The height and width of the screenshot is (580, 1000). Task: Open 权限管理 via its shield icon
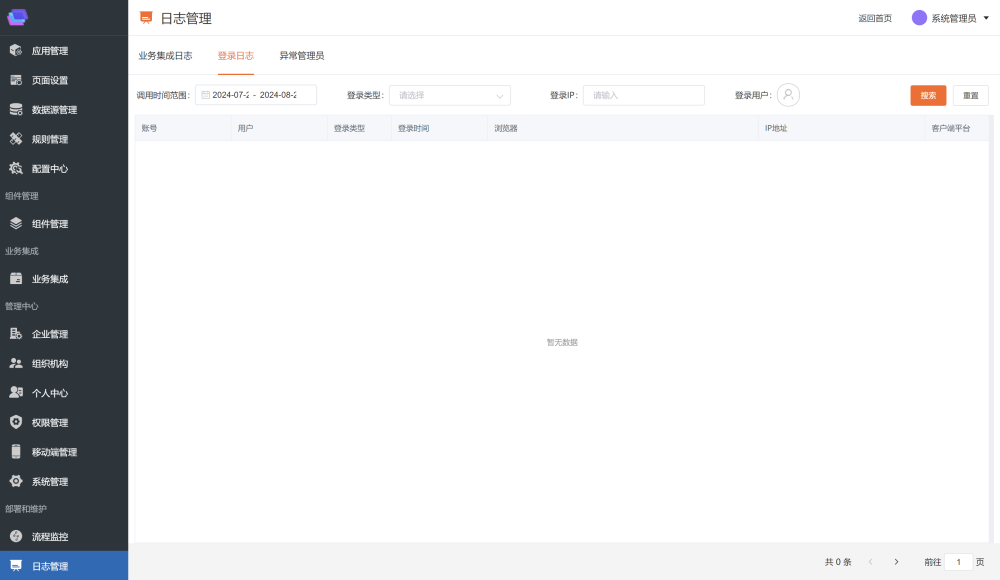[x=16, y=423]
